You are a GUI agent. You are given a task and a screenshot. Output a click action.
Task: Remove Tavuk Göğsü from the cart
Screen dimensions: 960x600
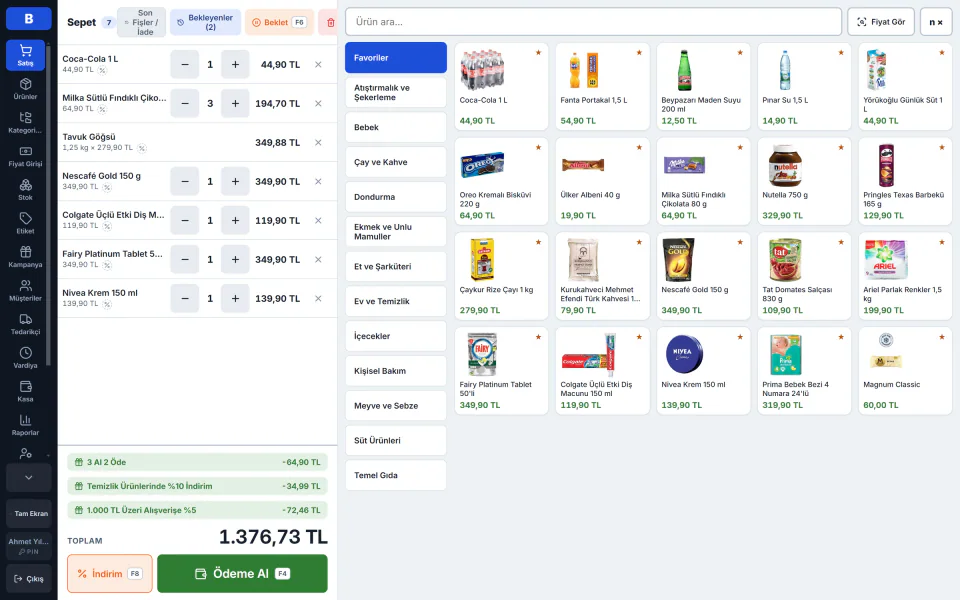click(x=318, y=143)
